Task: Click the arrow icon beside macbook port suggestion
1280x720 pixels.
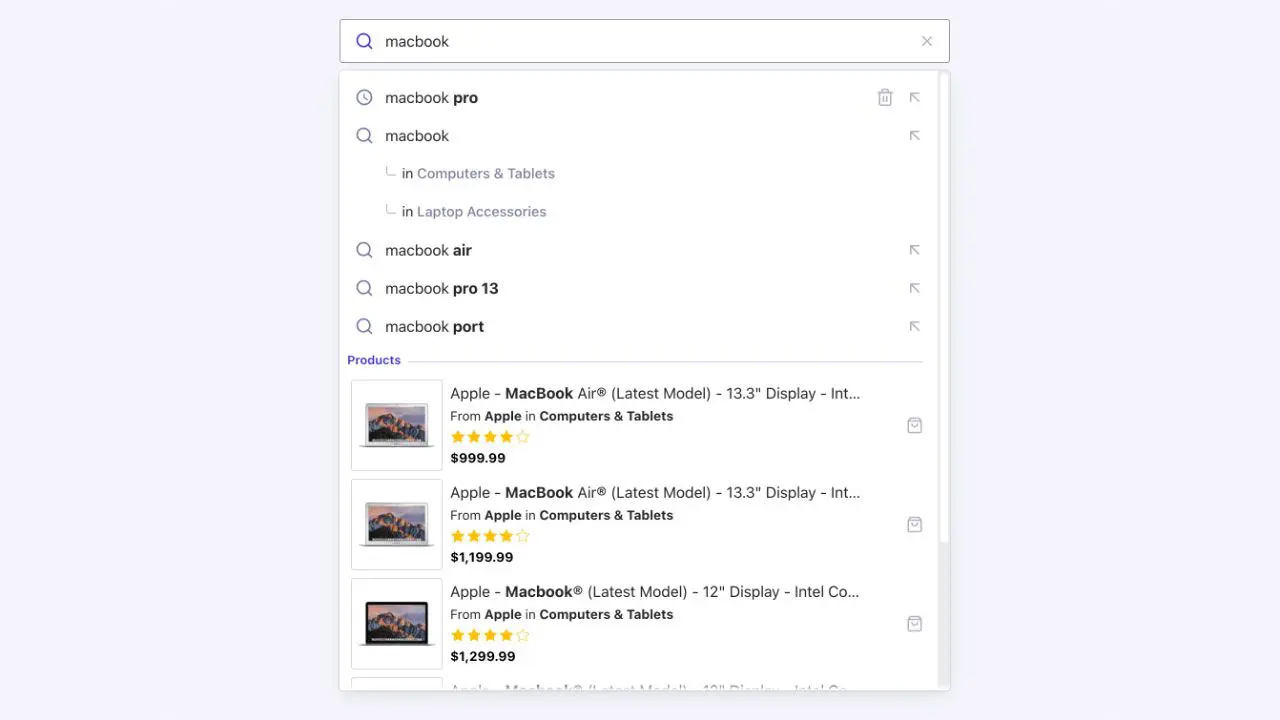Action: click(914, 326)
